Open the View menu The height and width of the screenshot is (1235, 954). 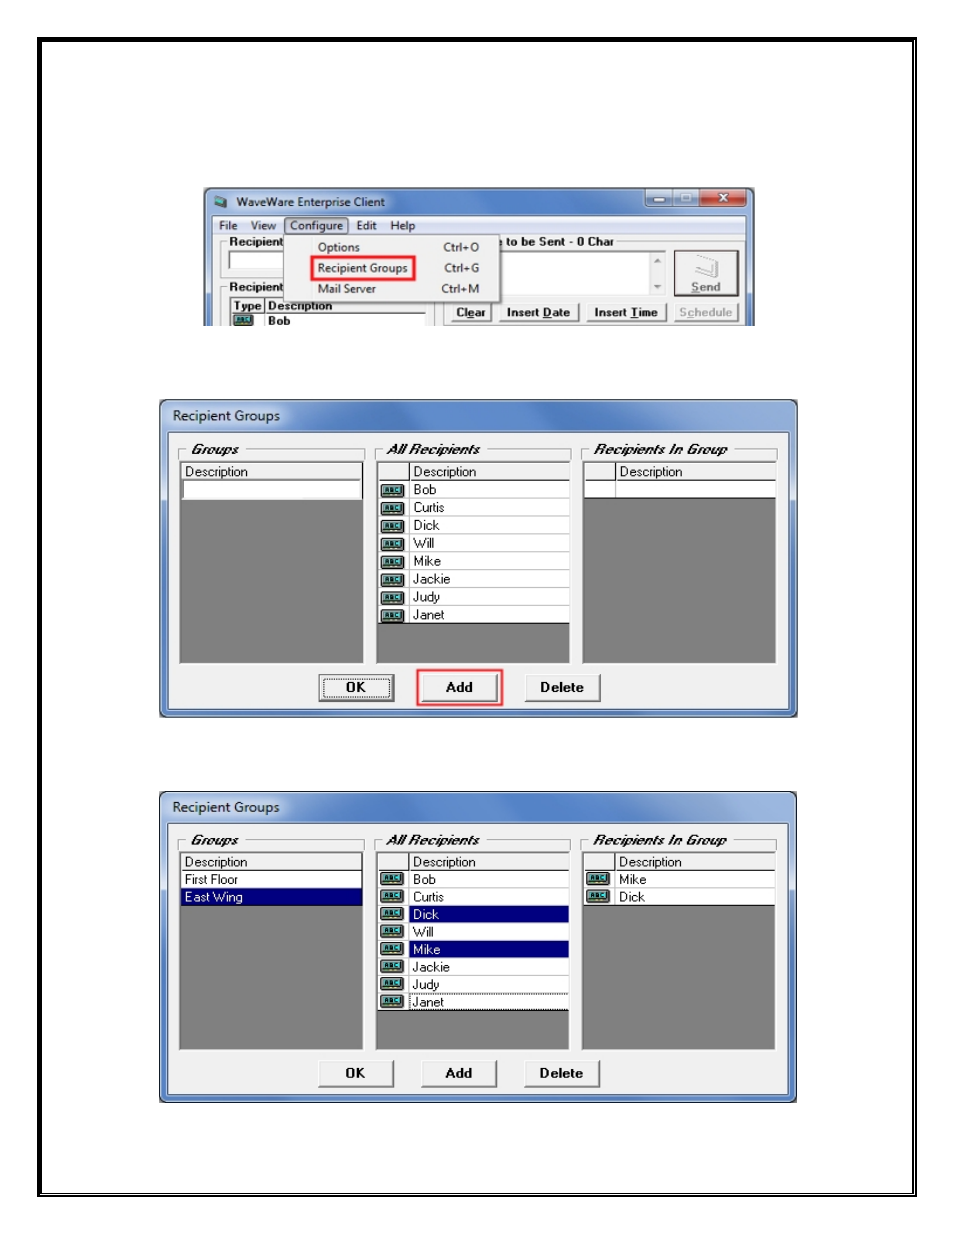(x=263, y=226)
